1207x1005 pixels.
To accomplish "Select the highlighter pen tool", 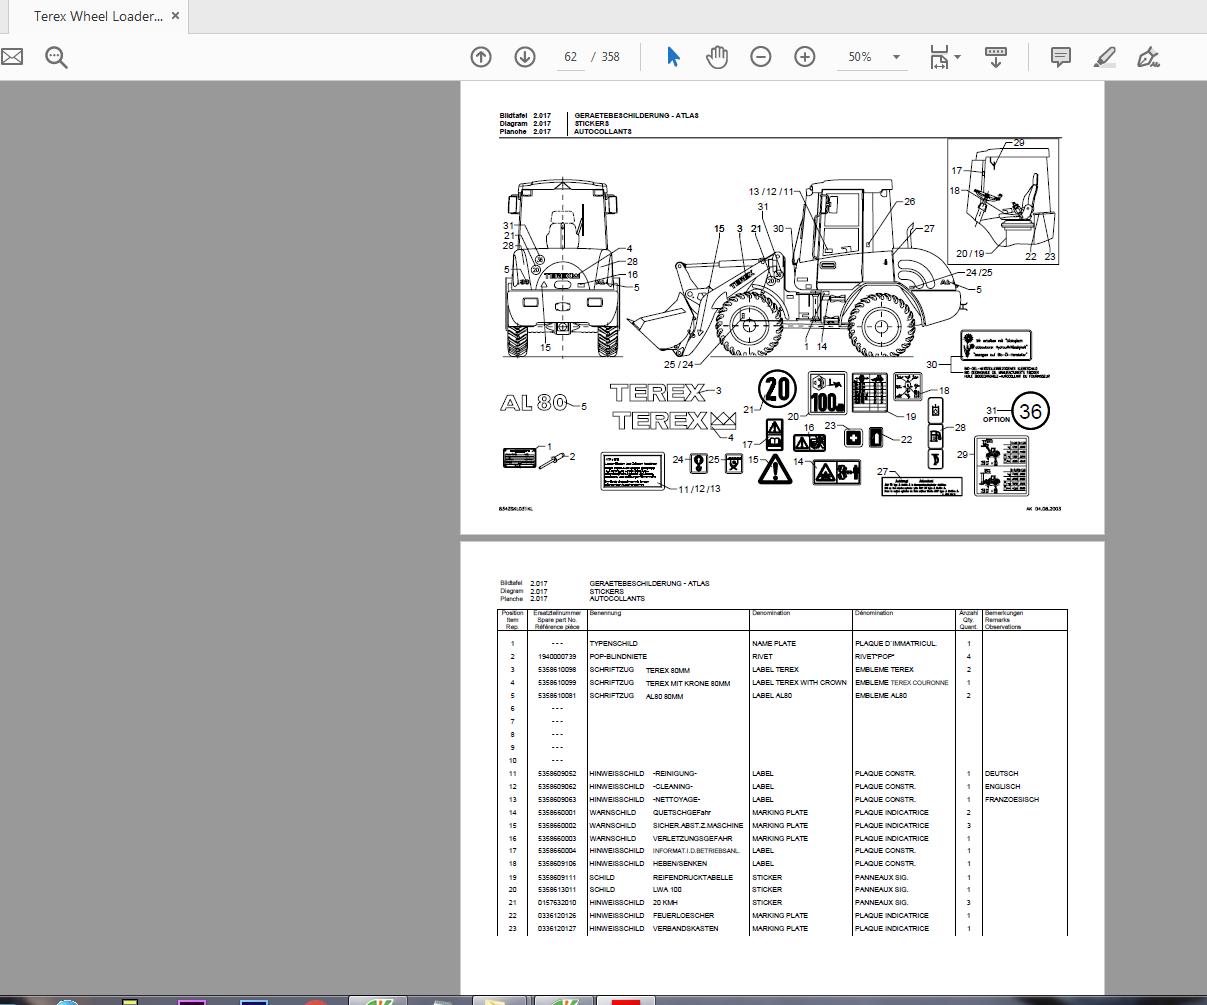I will point(1105,57).
